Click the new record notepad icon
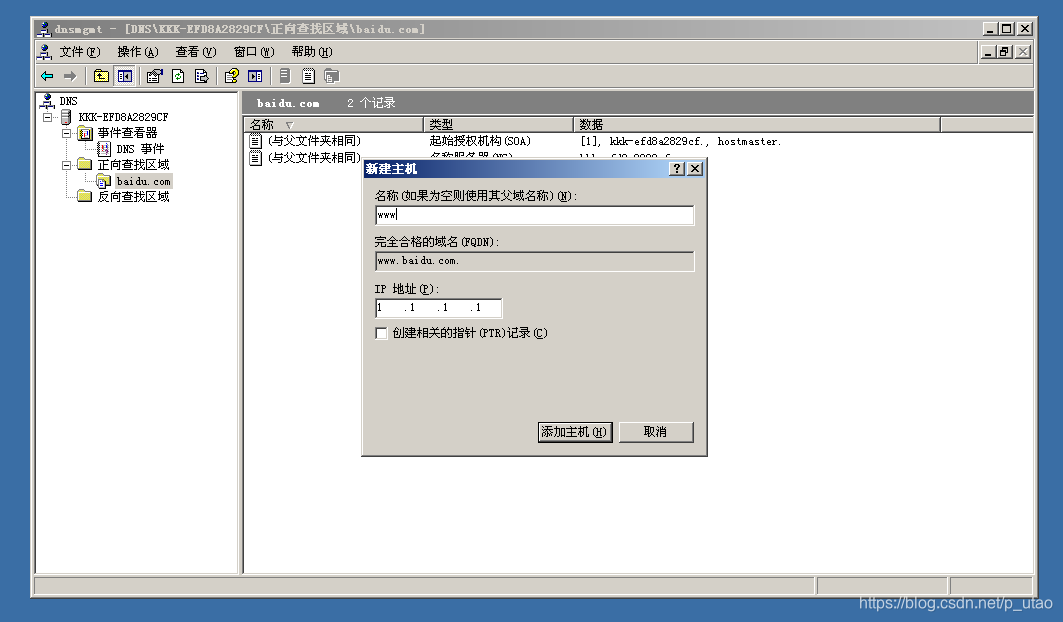The image size is (1063, 622). (x=308, y=76)
